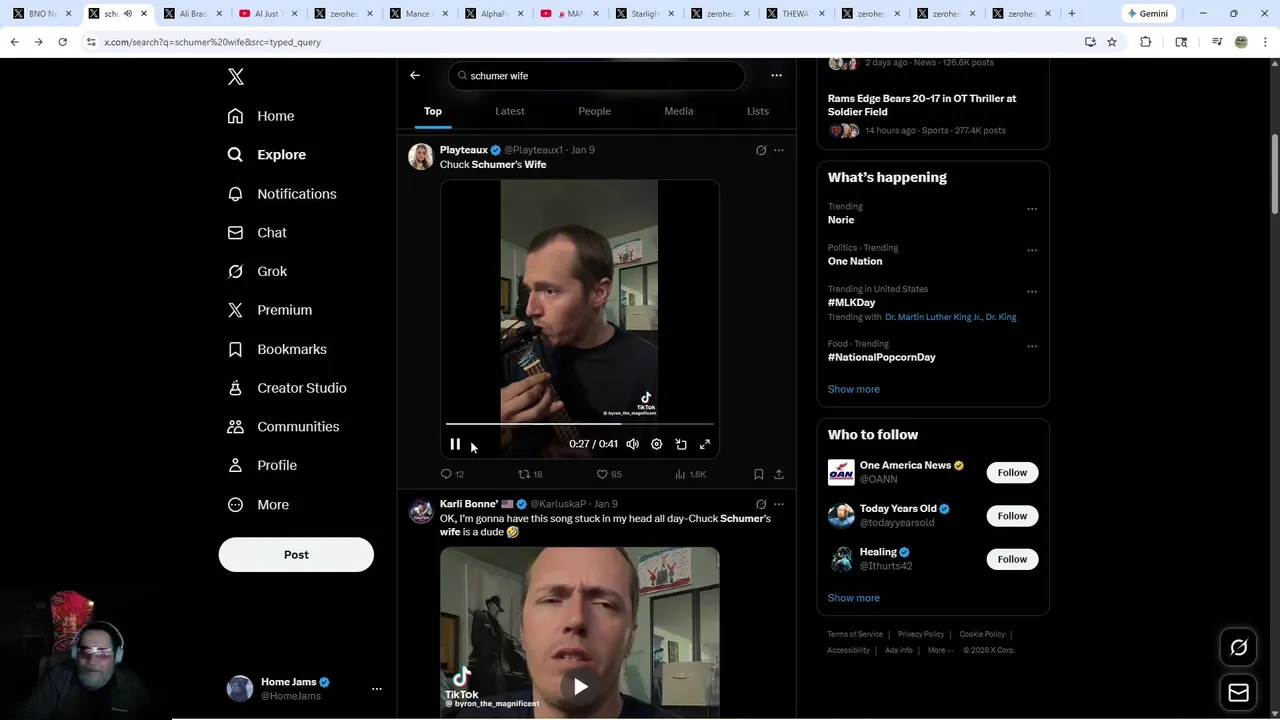The image size is (1280, 720).
Task: Click the Post button
Action: (x=296, y=555)
